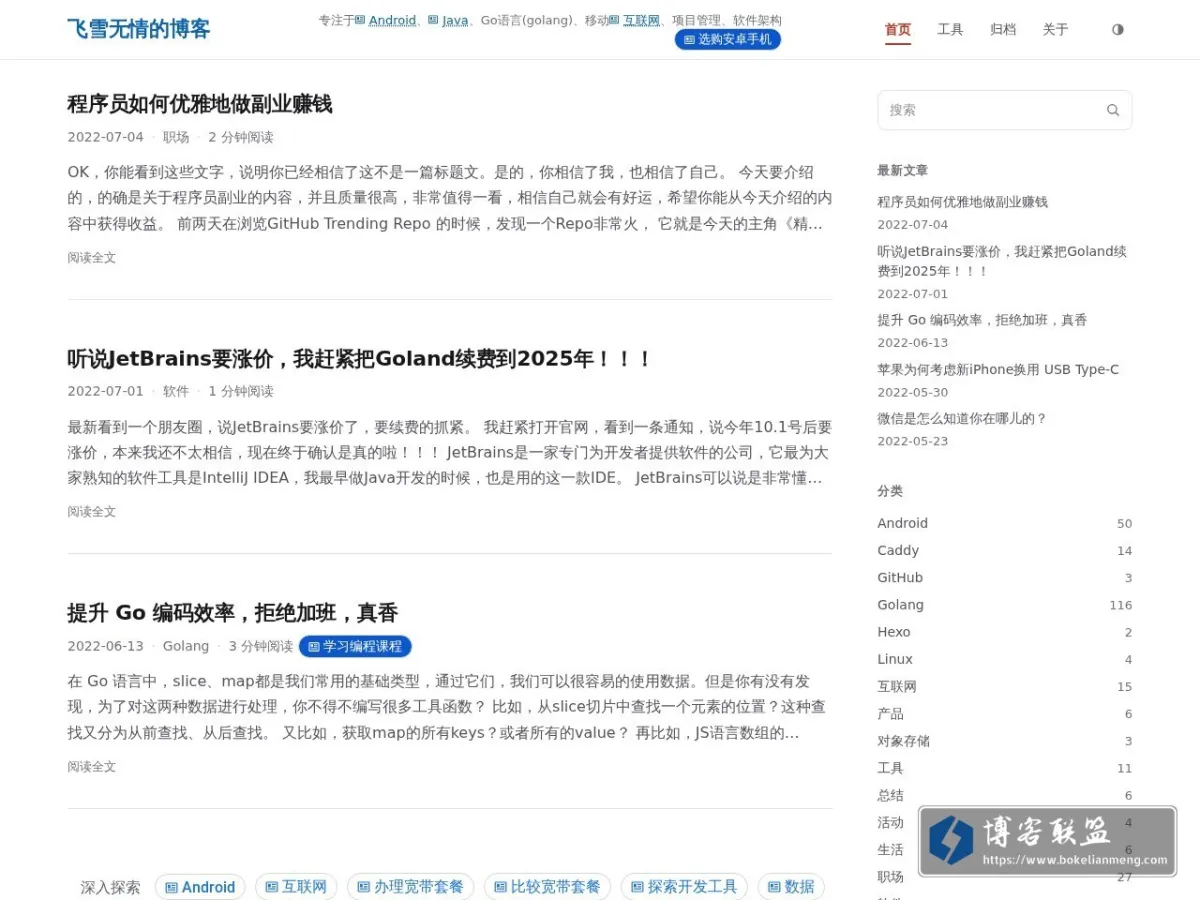Click the 比较宽带套餐 chip

click(547, 887)
